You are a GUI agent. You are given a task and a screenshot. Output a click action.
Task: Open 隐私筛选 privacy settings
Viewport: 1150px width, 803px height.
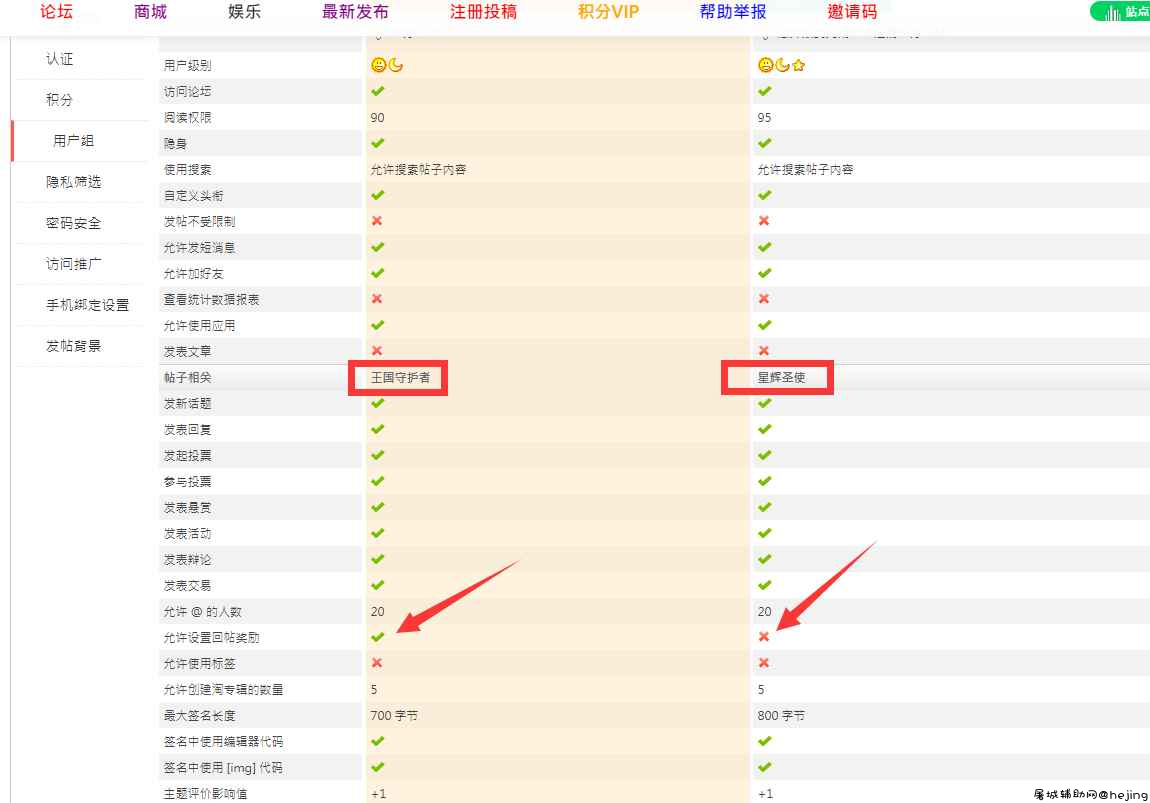[73, 182]
